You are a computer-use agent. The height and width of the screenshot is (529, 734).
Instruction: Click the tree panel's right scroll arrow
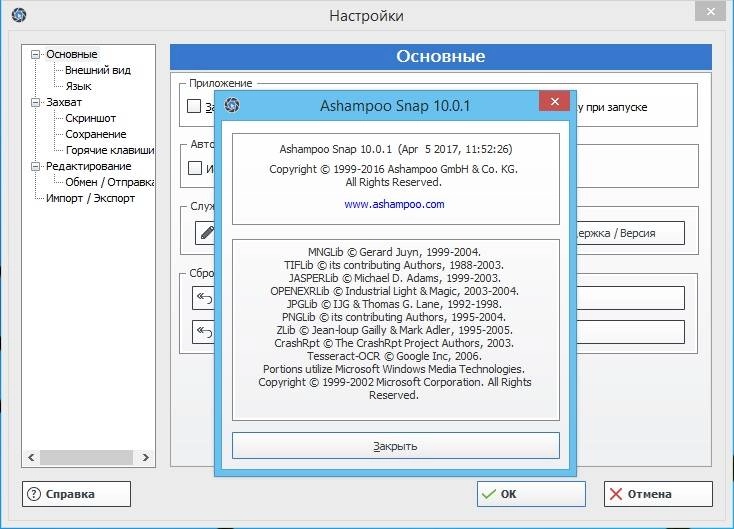pos(146,457)
